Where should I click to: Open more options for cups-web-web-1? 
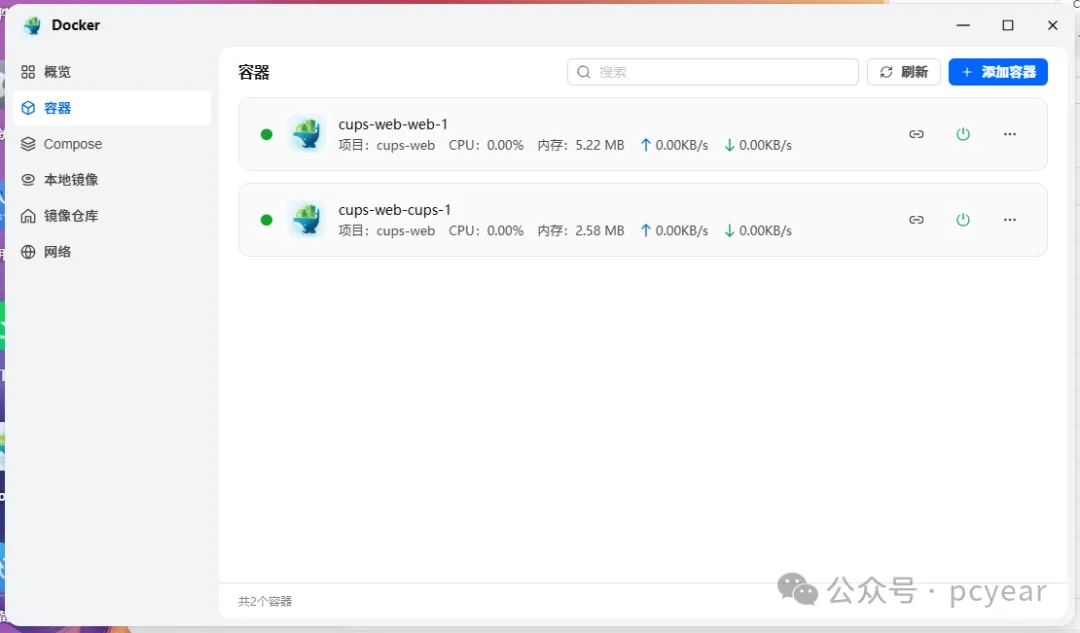point(1010,134)
